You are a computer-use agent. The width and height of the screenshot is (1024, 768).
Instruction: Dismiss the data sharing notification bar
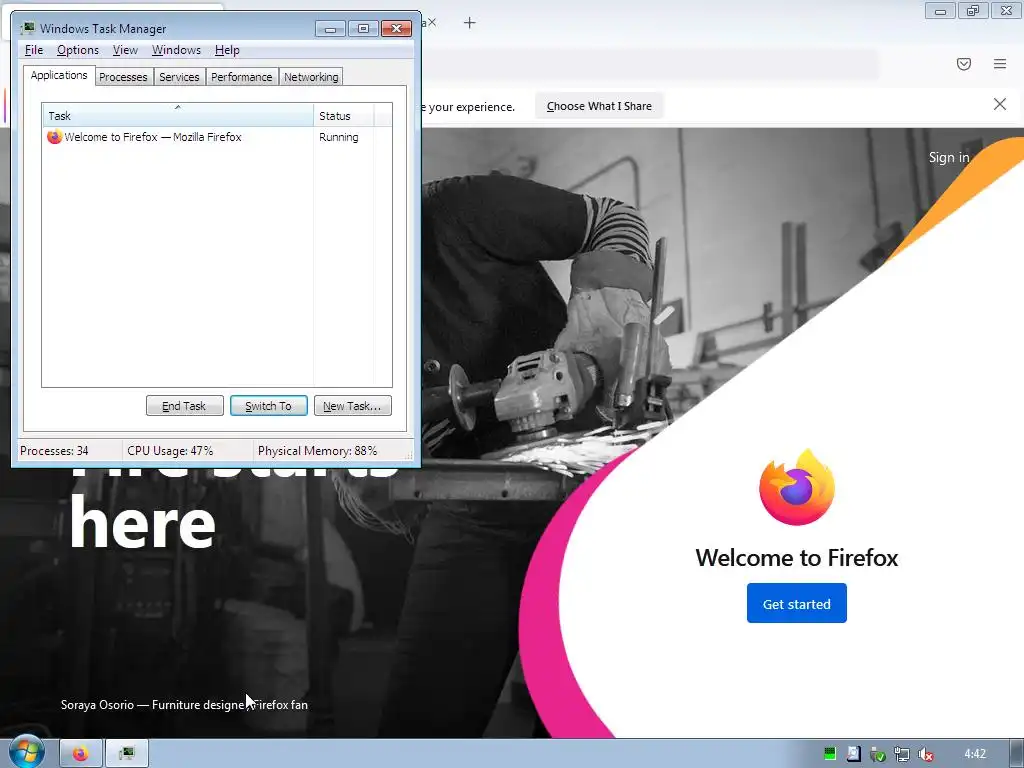pyautogui.click(x=1000, y=104)
